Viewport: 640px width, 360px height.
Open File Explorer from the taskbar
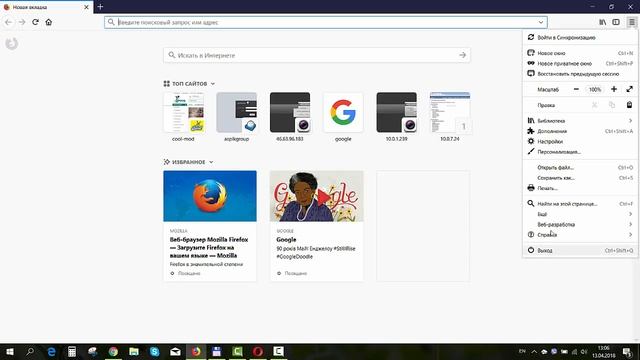(134, 351)
